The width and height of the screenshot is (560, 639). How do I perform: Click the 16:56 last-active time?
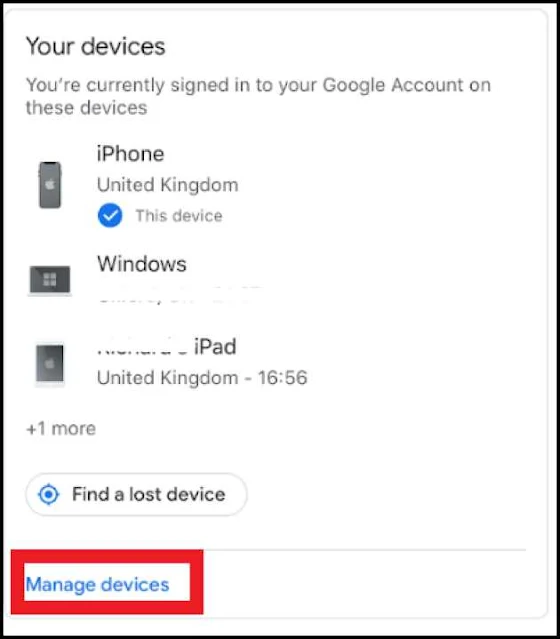(x=282, y=378)
